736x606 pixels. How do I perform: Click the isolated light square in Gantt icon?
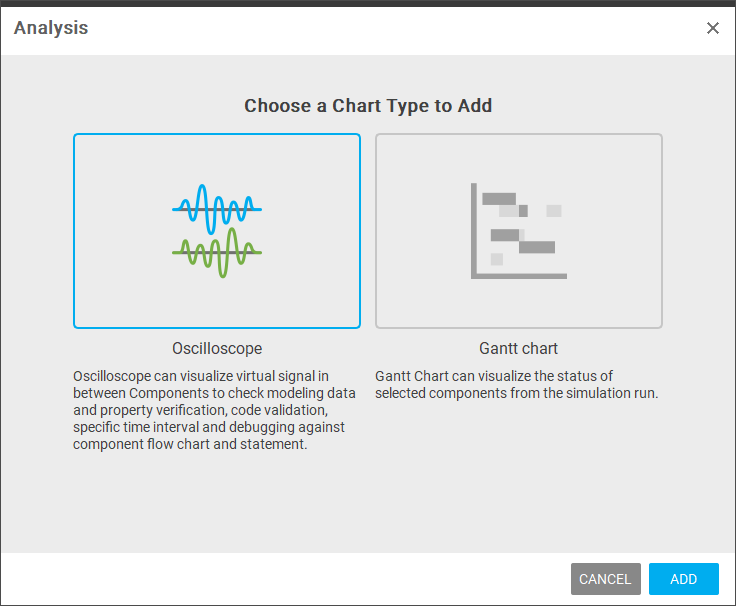click(x=554, y=211)
